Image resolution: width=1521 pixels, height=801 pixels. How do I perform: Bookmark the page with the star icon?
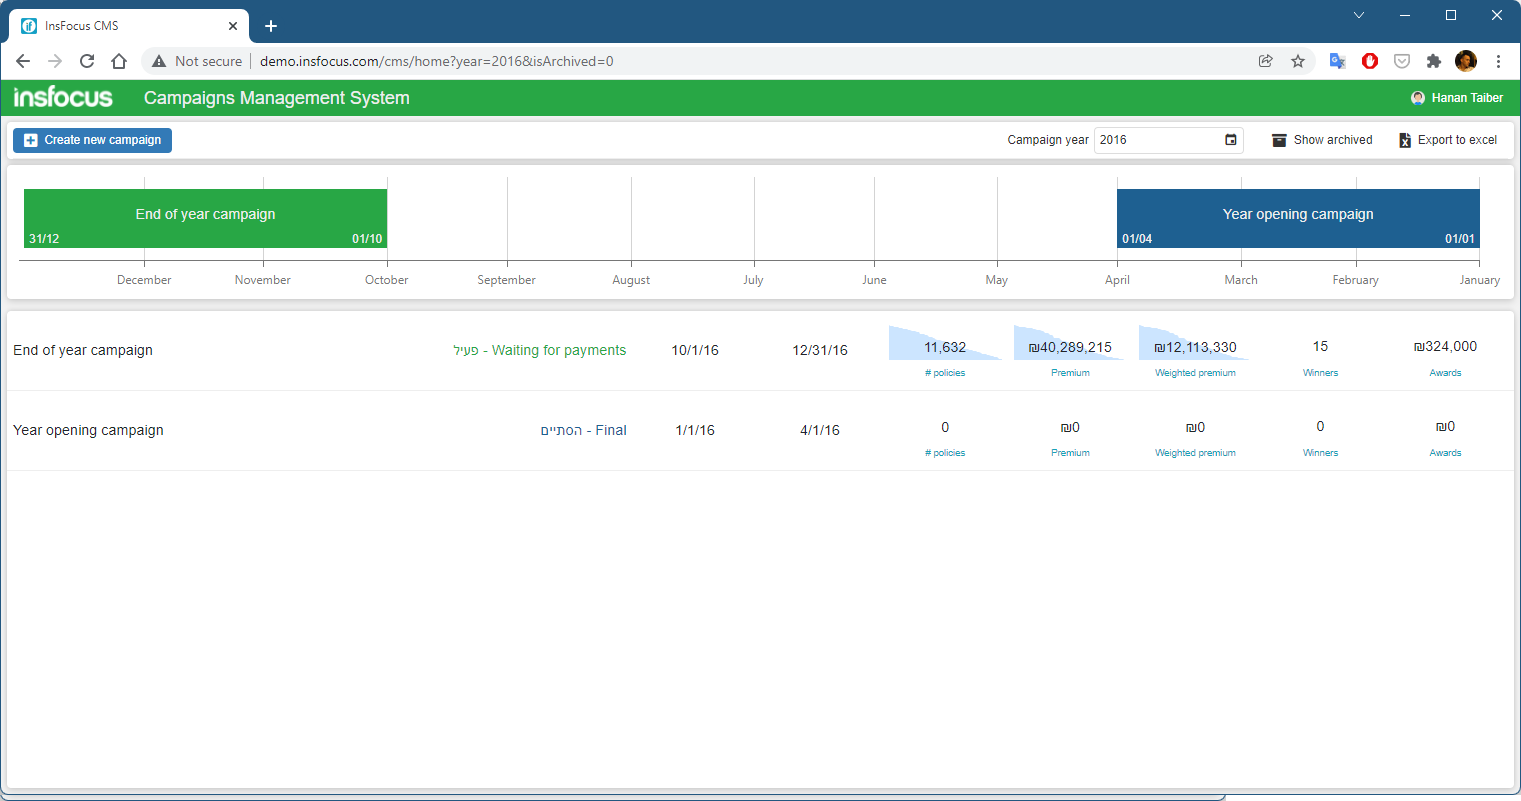coord(1297,61)
